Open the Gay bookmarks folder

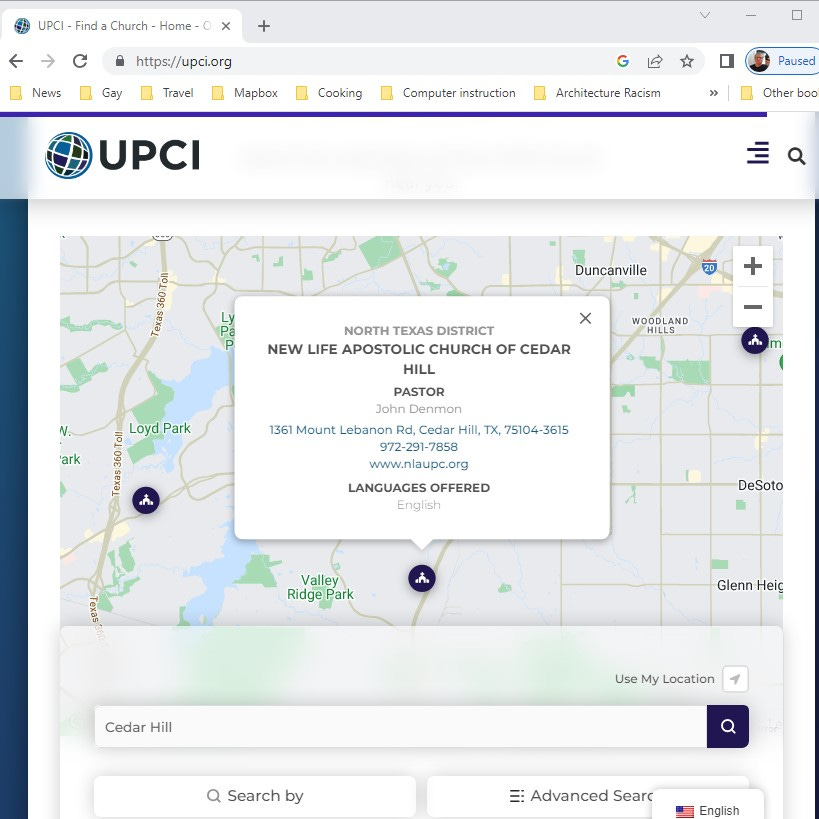click(x=101, y=93)
